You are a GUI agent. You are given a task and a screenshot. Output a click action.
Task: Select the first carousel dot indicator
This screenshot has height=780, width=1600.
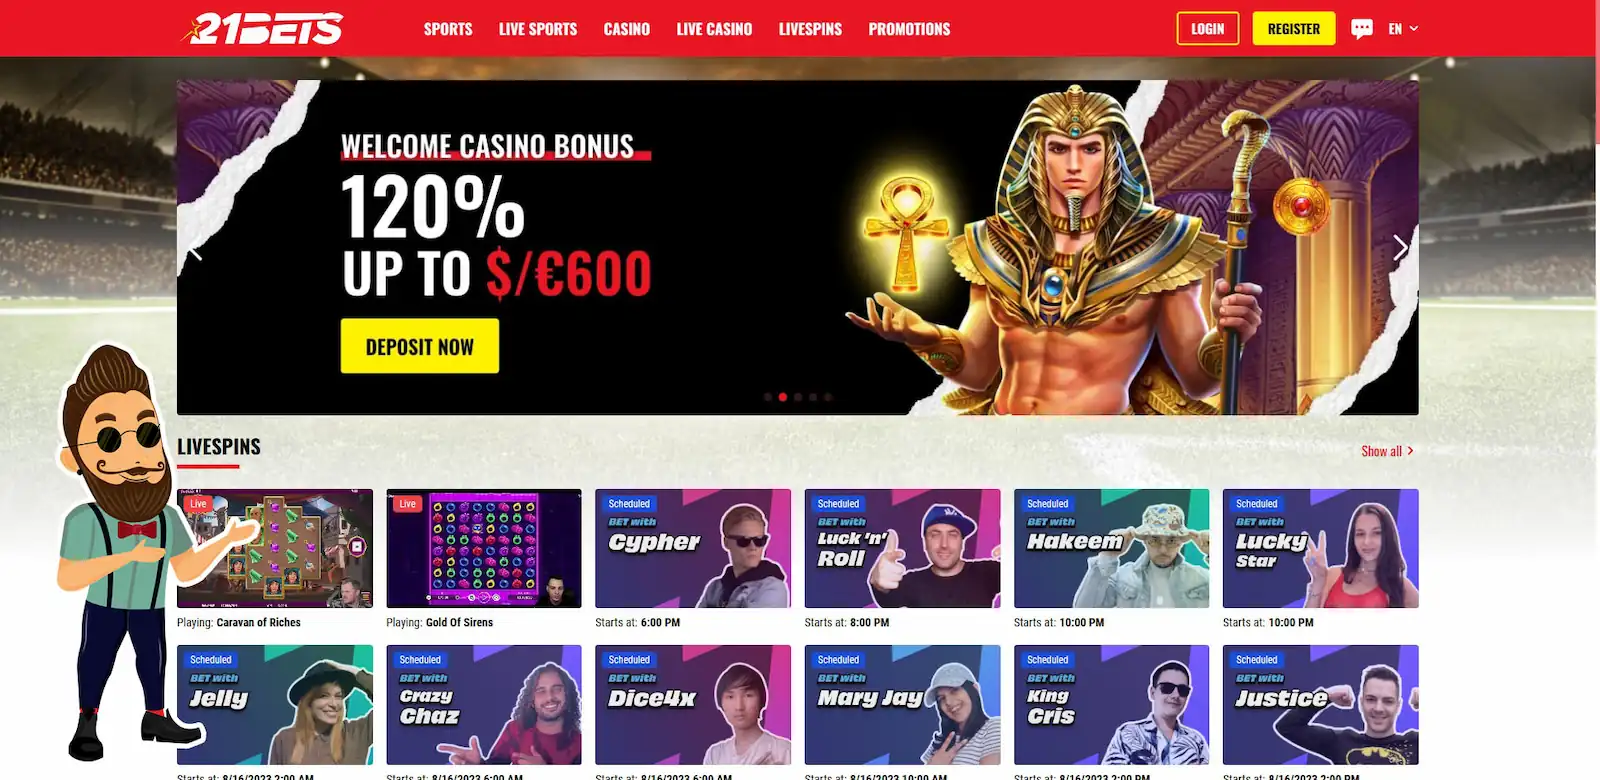(768, 397)
